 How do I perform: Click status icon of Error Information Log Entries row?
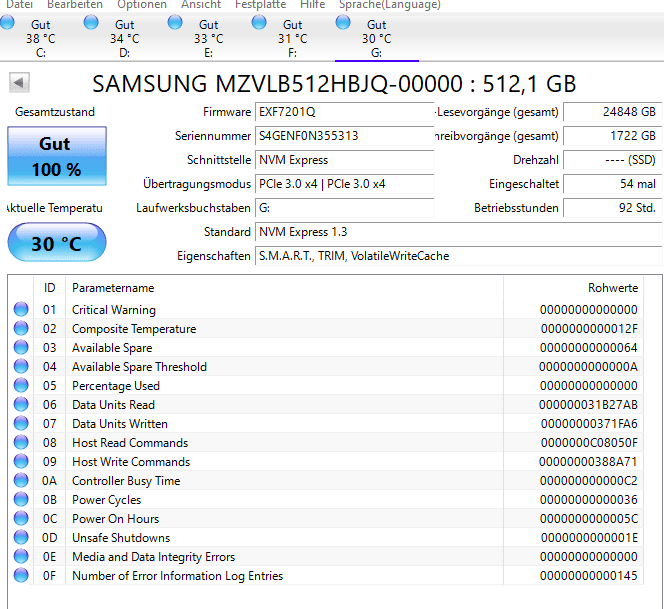tap(21, 576)
